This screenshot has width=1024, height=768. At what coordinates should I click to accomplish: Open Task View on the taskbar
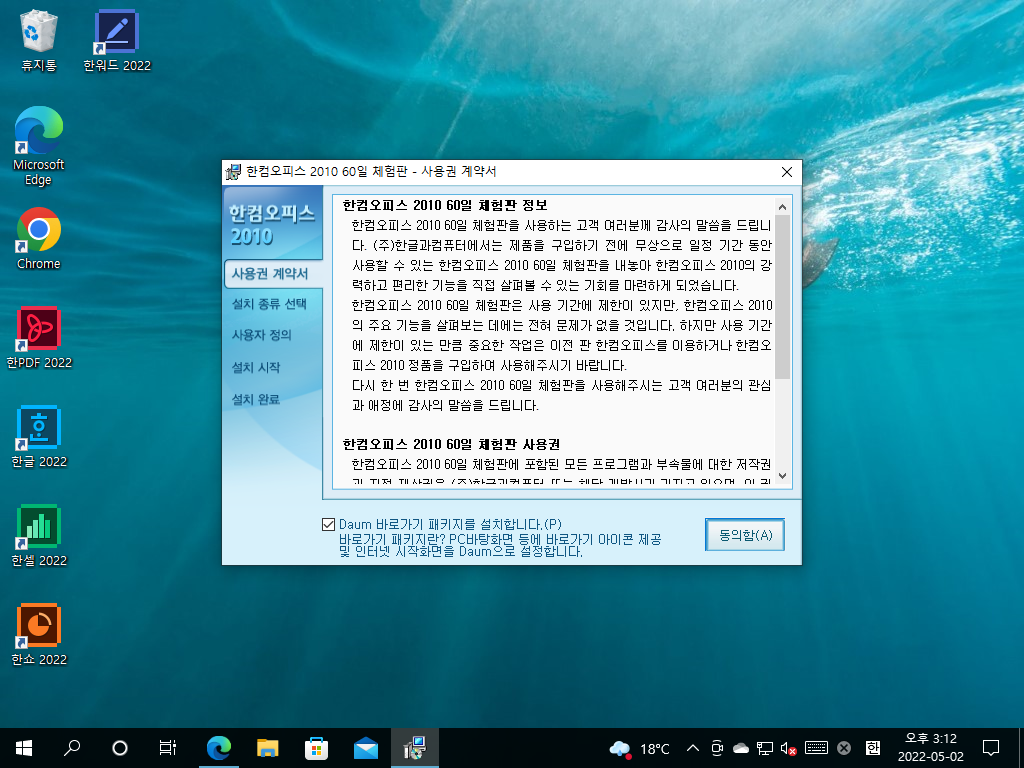click(x=168, y=748)
